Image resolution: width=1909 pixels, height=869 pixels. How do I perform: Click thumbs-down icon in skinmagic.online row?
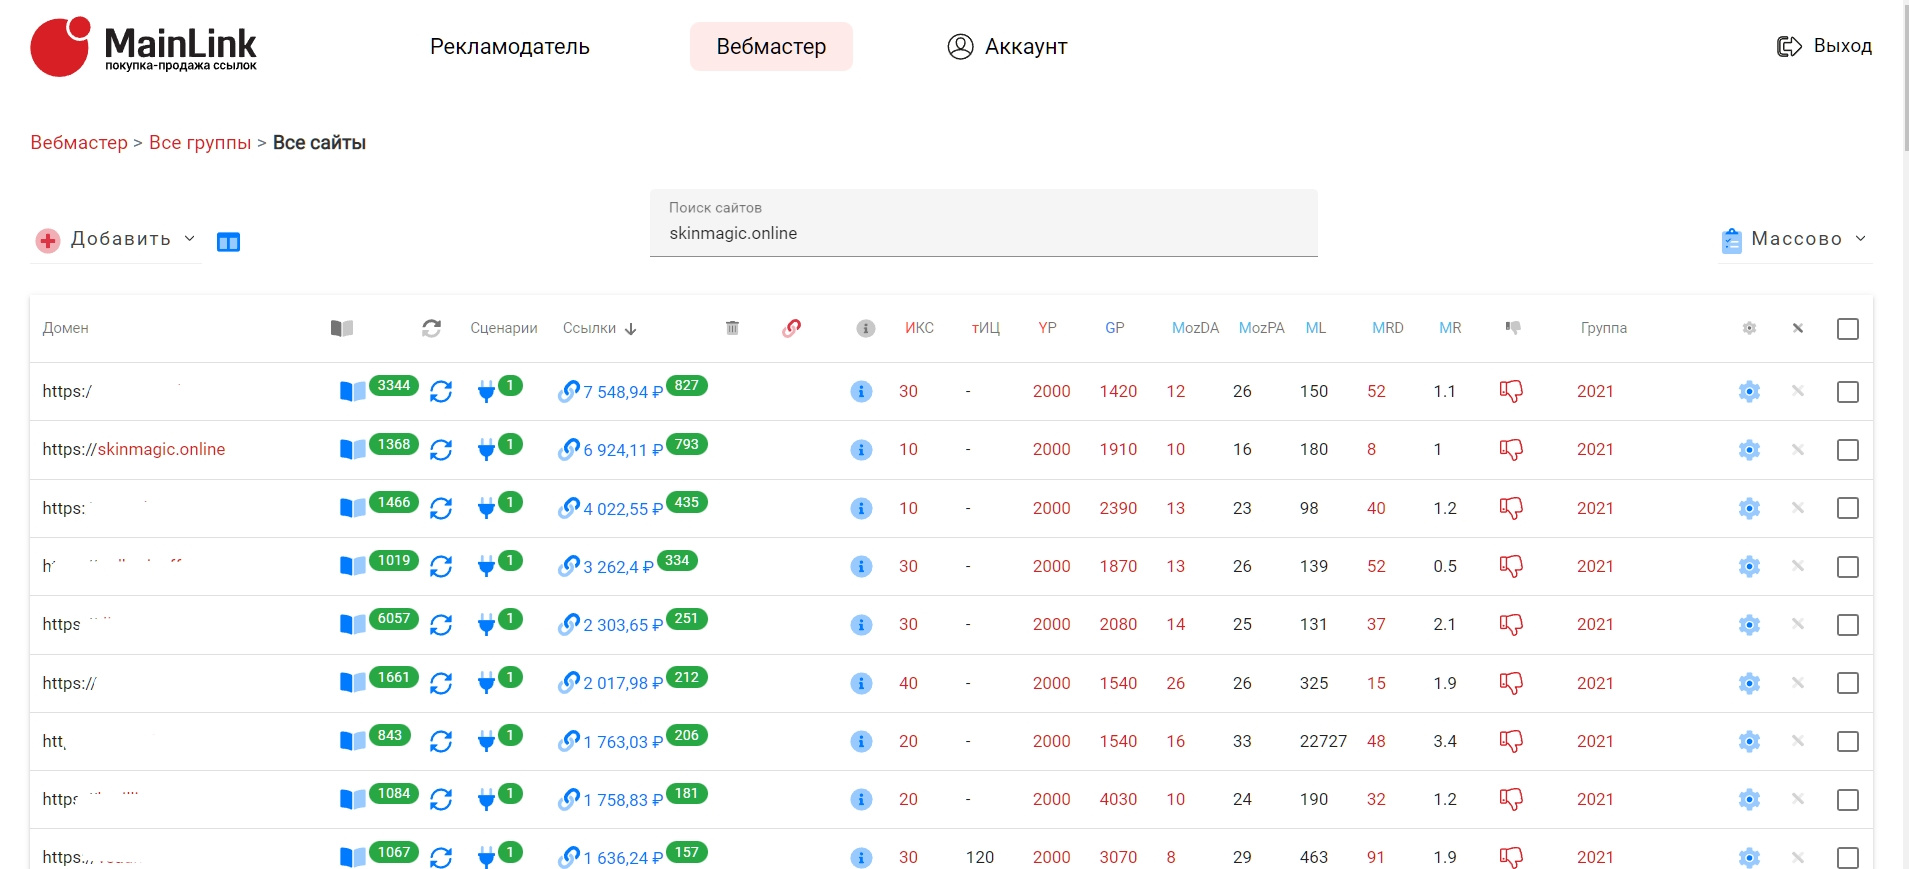(1511, 450)
